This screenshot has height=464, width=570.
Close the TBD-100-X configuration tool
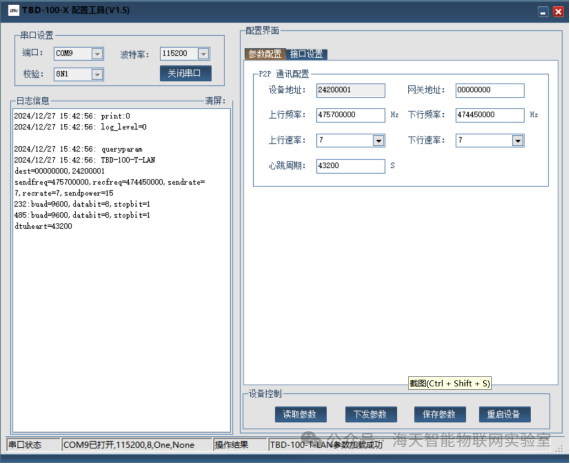click(x=558, y=12)
